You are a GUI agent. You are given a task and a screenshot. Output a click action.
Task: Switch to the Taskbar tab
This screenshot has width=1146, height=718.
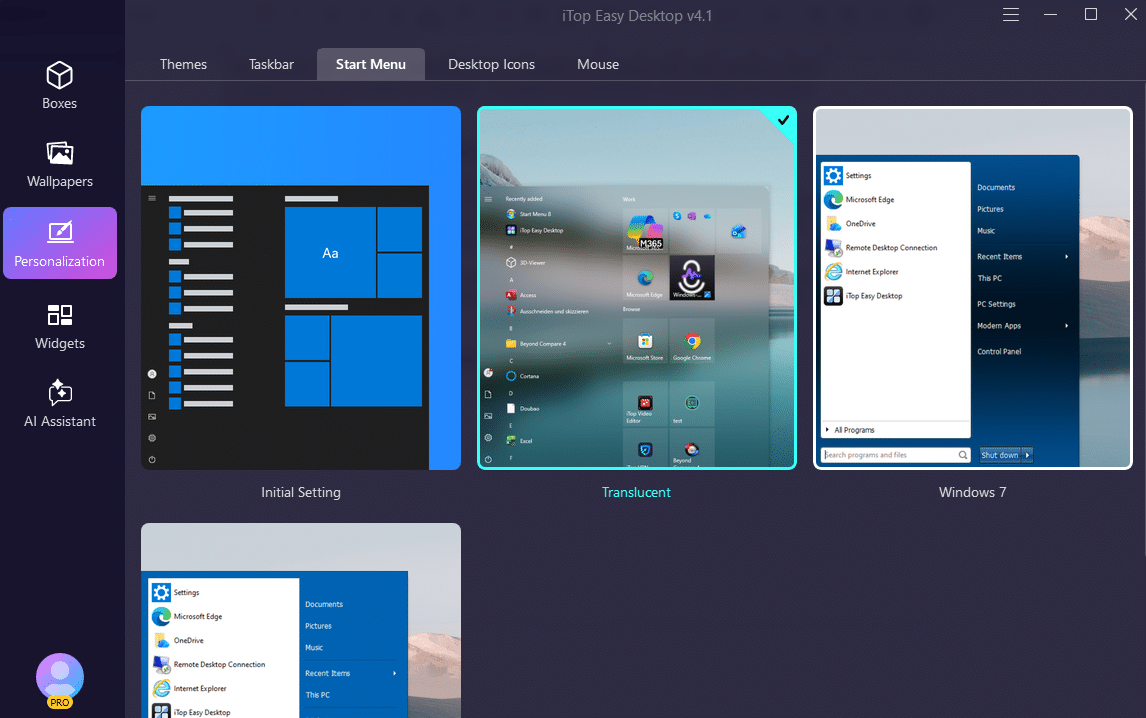tap(271, 64)
